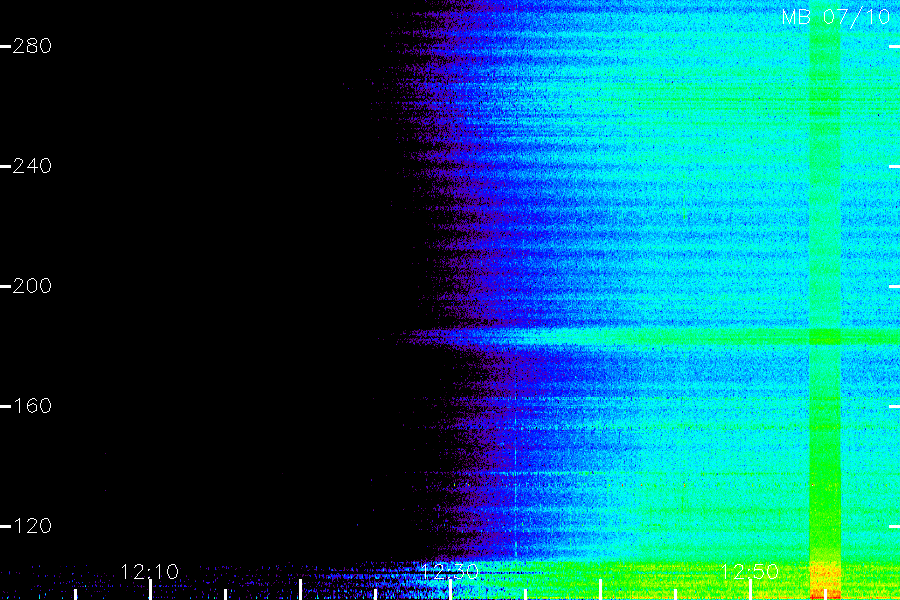
Task: Click the MB 07/10 date label
Action: [x=836, y=17]
